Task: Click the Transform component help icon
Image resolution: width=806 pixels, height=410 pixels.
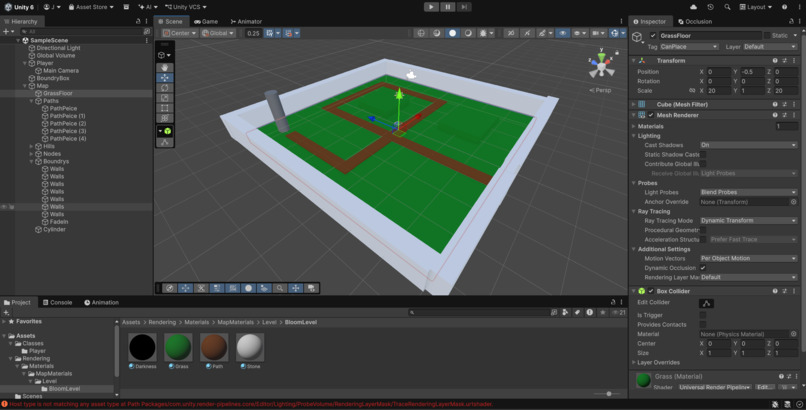Action: point(775,61)
